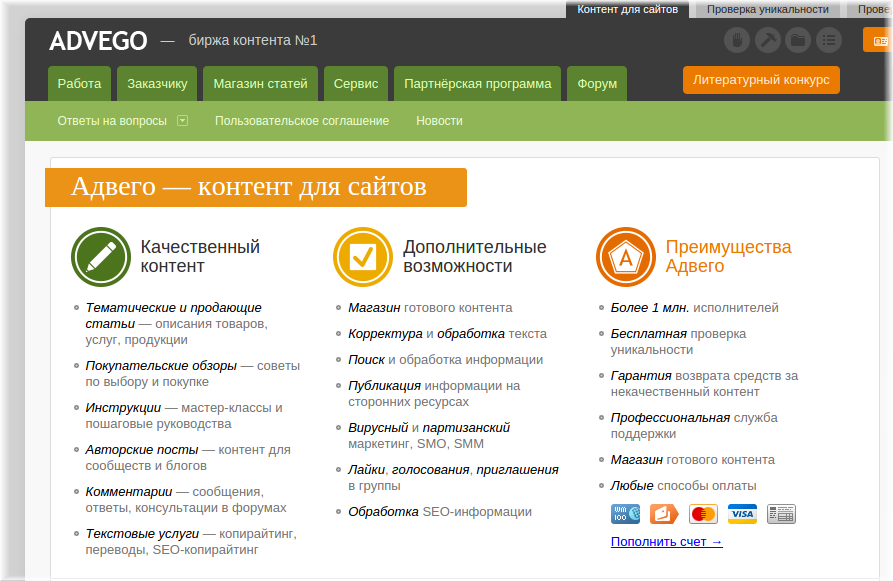Click the Комментарии list item
893x581 pixels.
(x=186, y=500)
